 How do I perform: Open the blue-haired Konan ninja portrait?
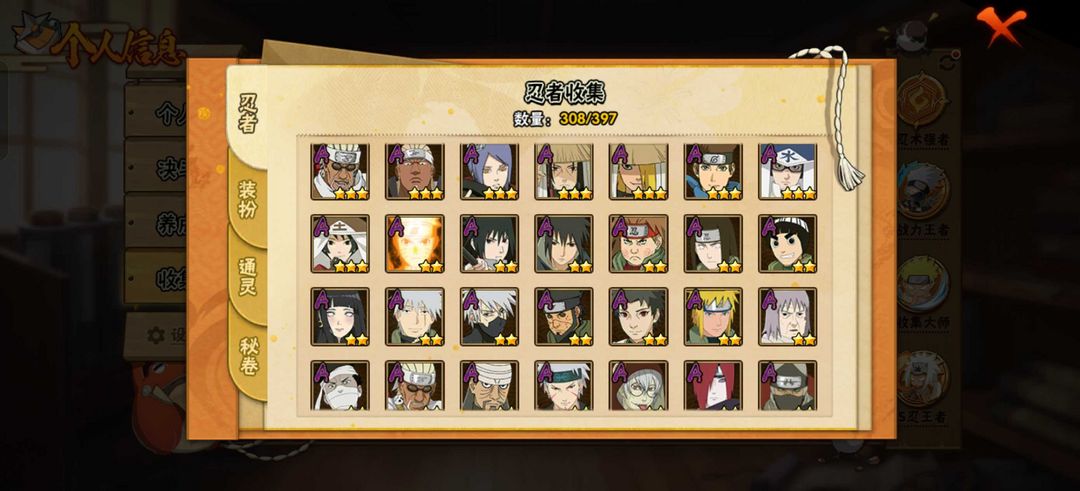pyautogui.click(x=490, y=171)
